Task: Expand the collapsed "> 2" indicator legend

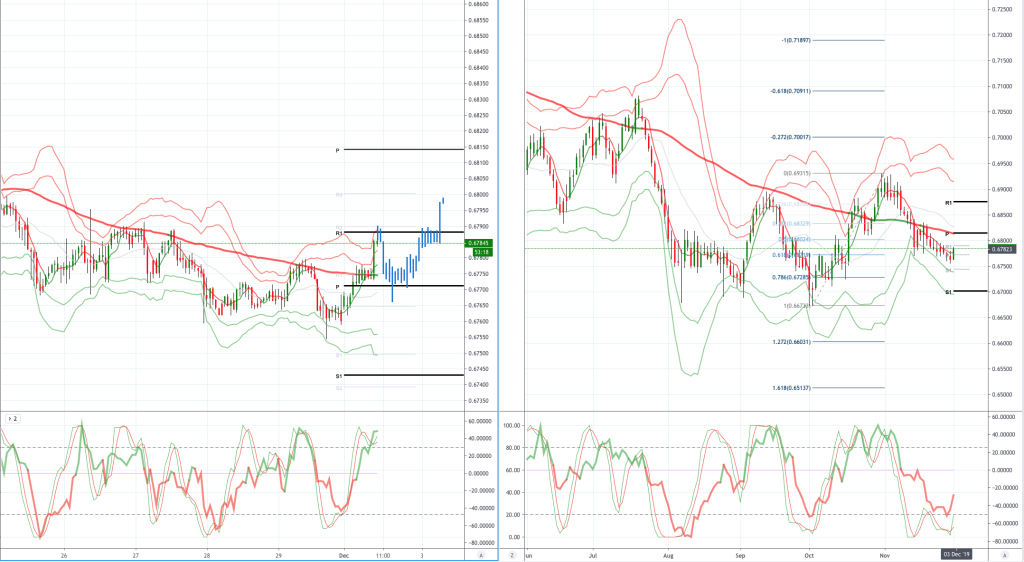Action: click(12, 419)
